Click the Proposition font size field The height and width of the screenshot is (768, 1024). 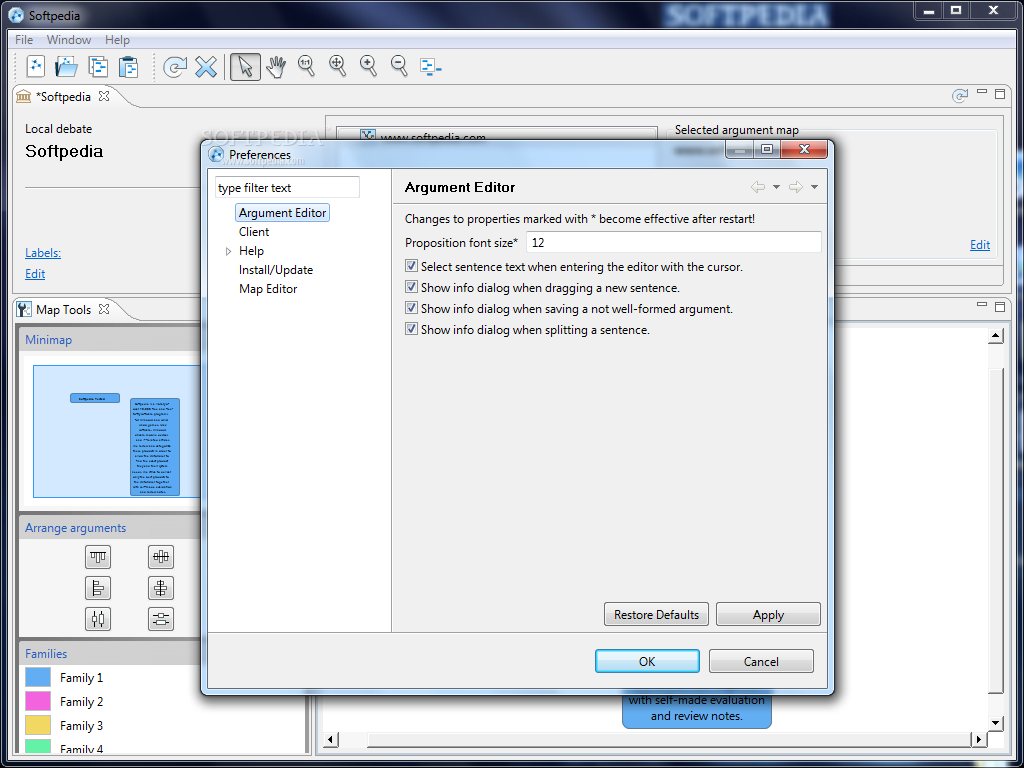tap(673, 242)
